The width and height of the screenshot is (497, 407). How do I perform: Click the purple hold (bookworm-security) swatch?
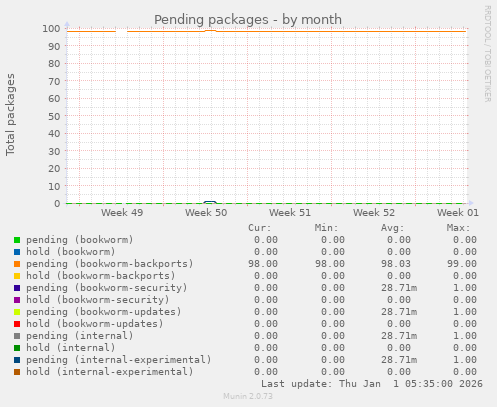pos(17,300)
